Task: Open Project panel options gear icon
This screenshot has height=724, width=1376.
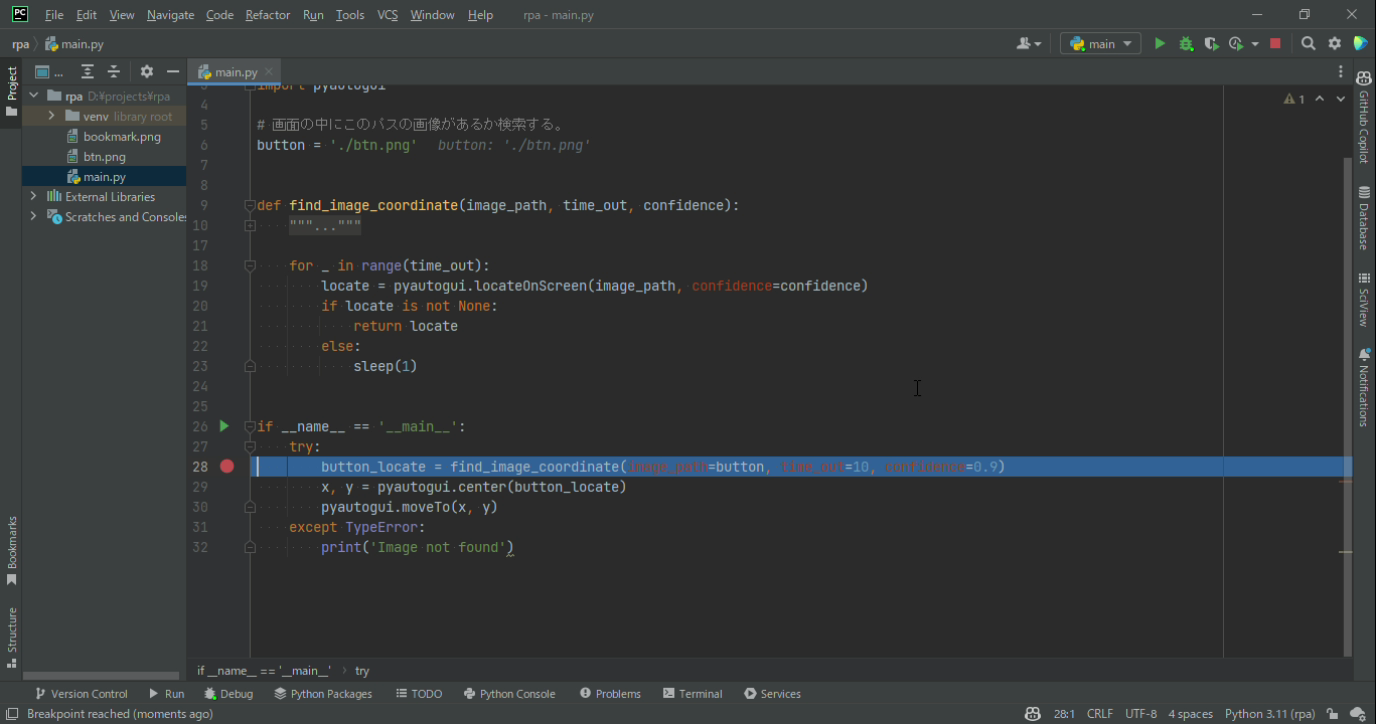Action: coord(147,72)
